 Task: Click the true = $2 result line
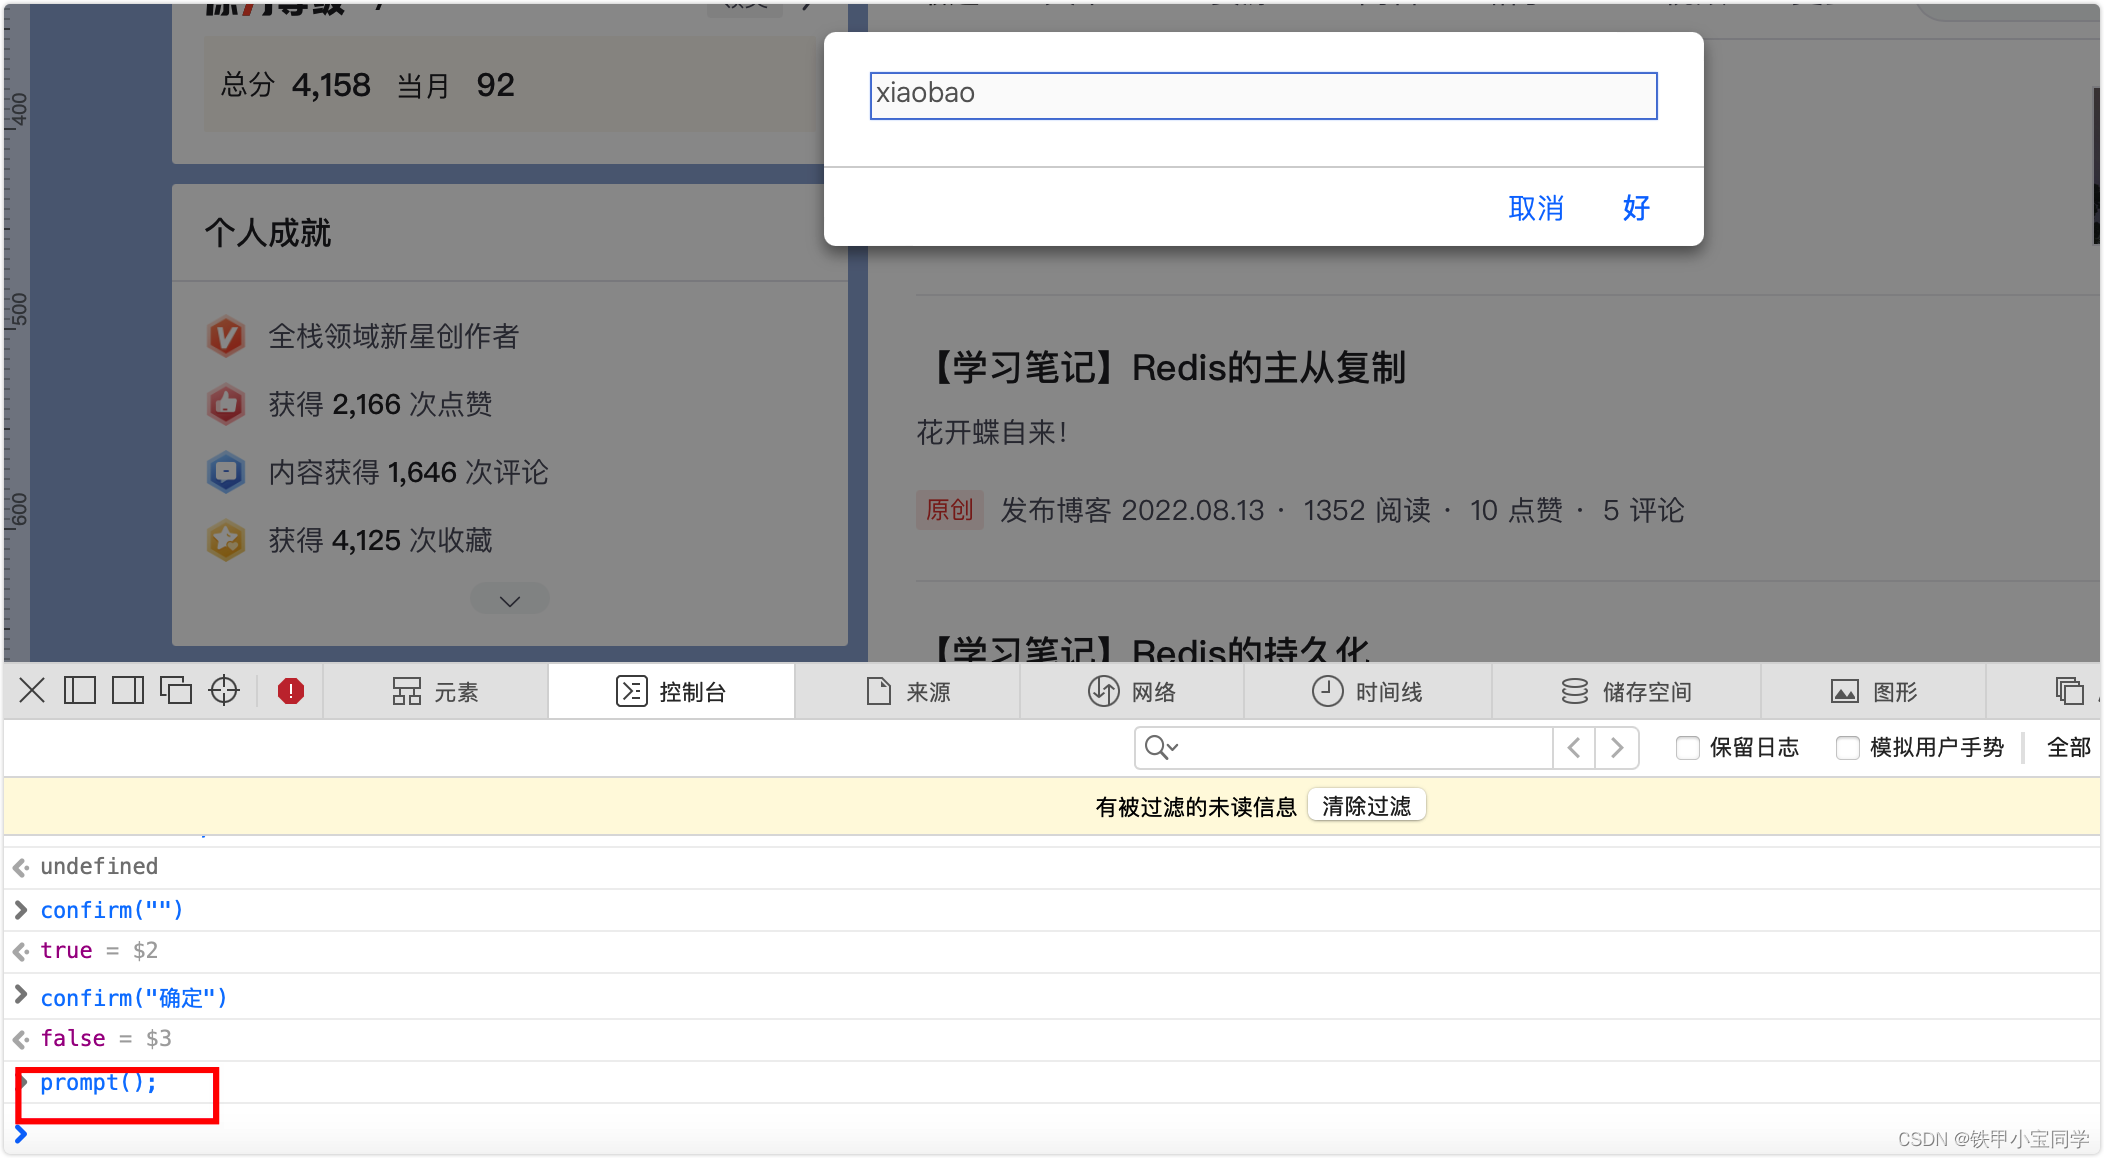[99, 950]
